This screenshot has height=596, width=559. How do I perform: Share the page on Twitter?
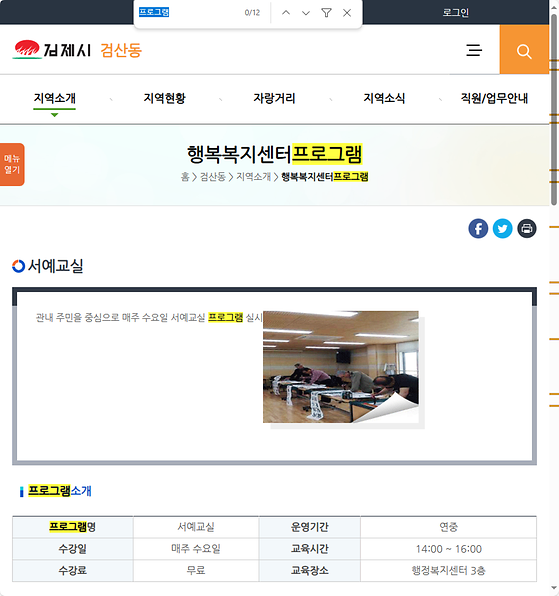click(502, 228)
